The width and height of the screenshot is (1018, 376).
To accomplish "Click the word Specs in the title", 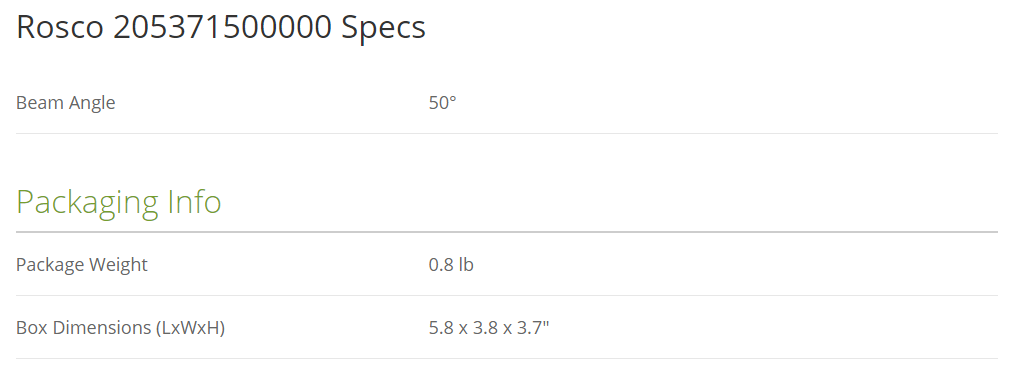I will tap(384, 28).
